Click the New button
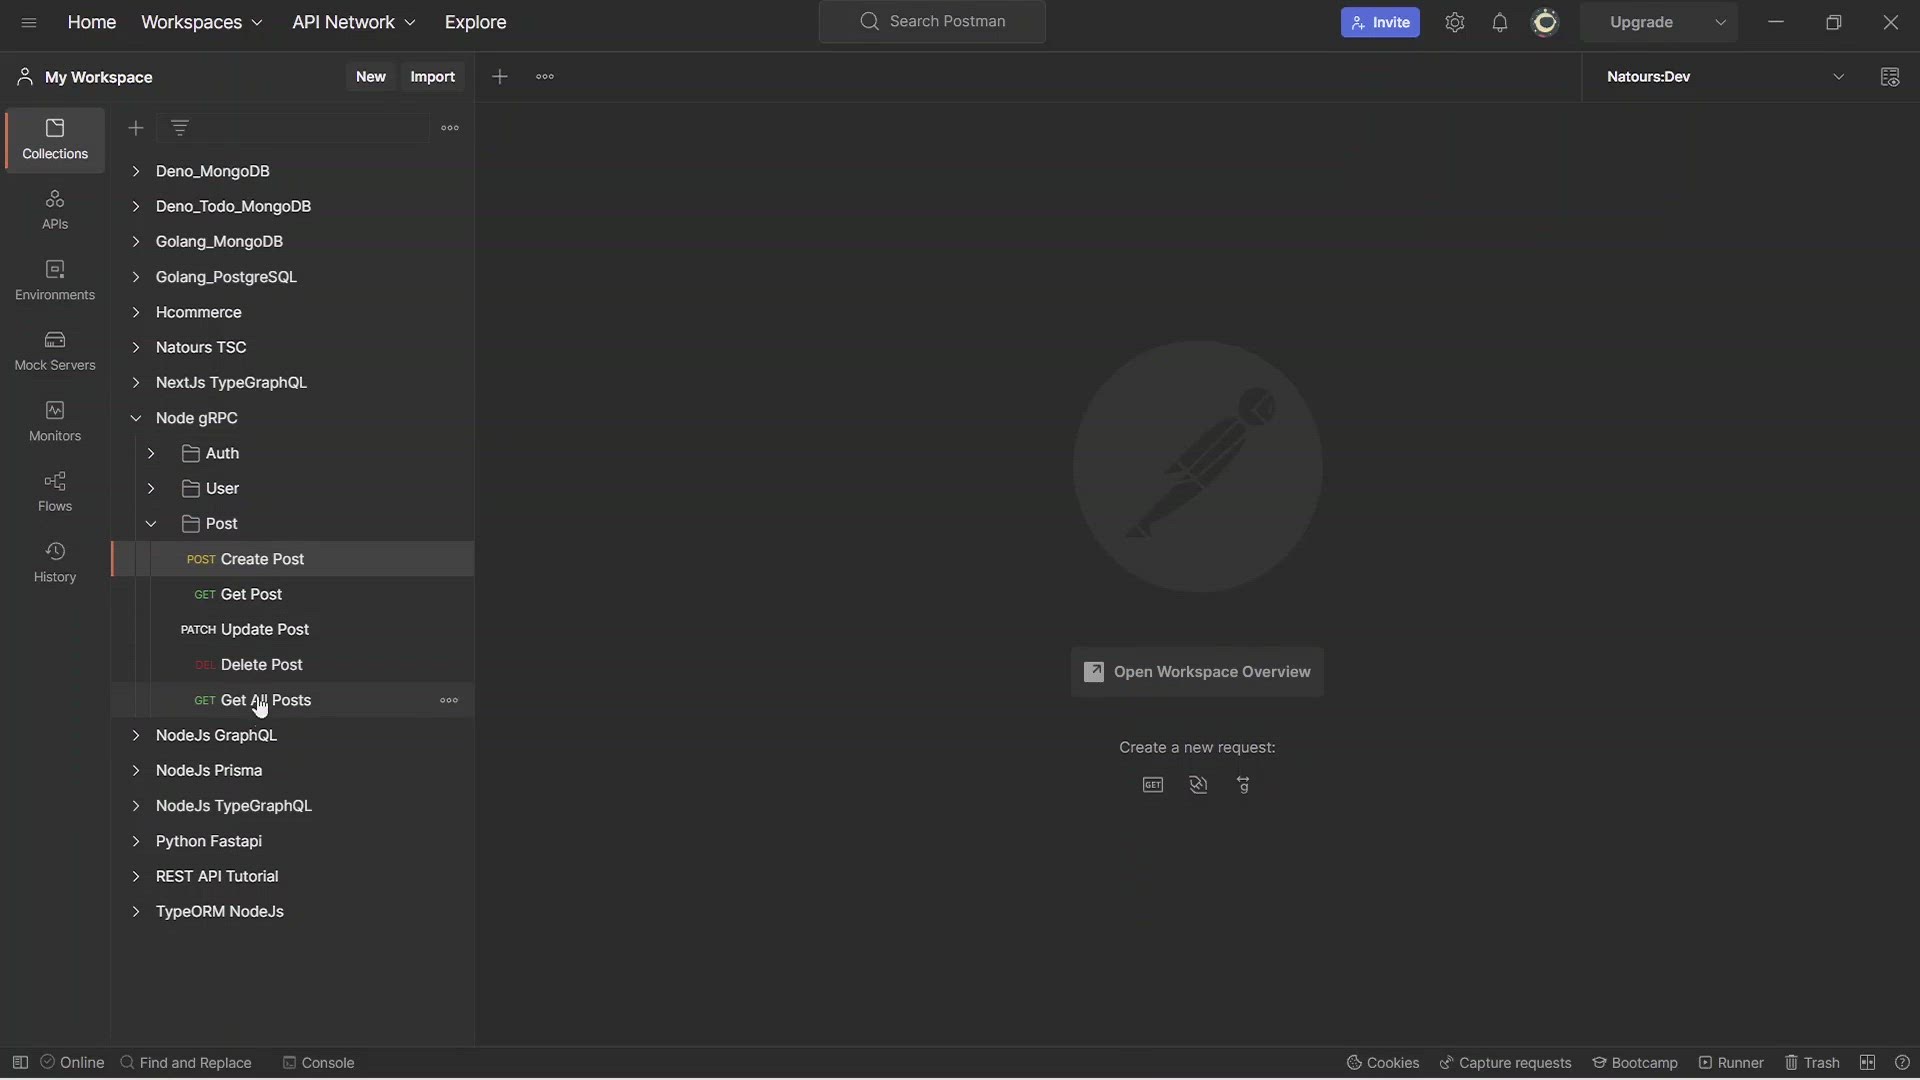This screenshot has width=1920, height=1080. click(x=371, y=77)
